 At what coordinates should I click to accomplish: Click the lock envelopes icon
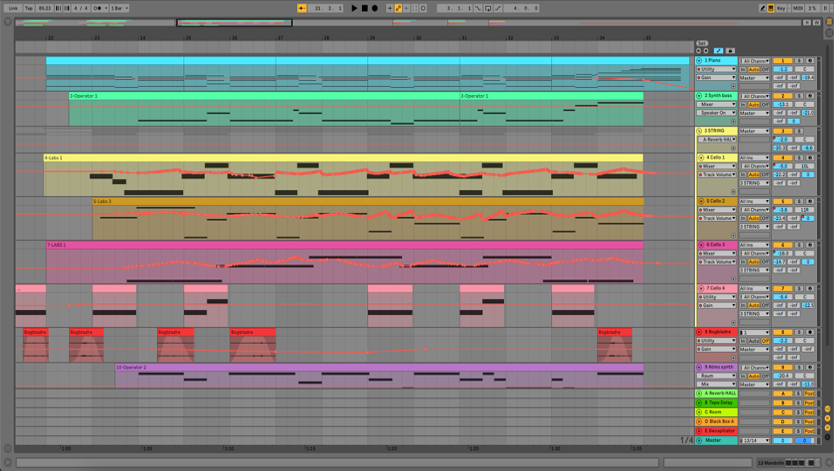click(730, 51)
